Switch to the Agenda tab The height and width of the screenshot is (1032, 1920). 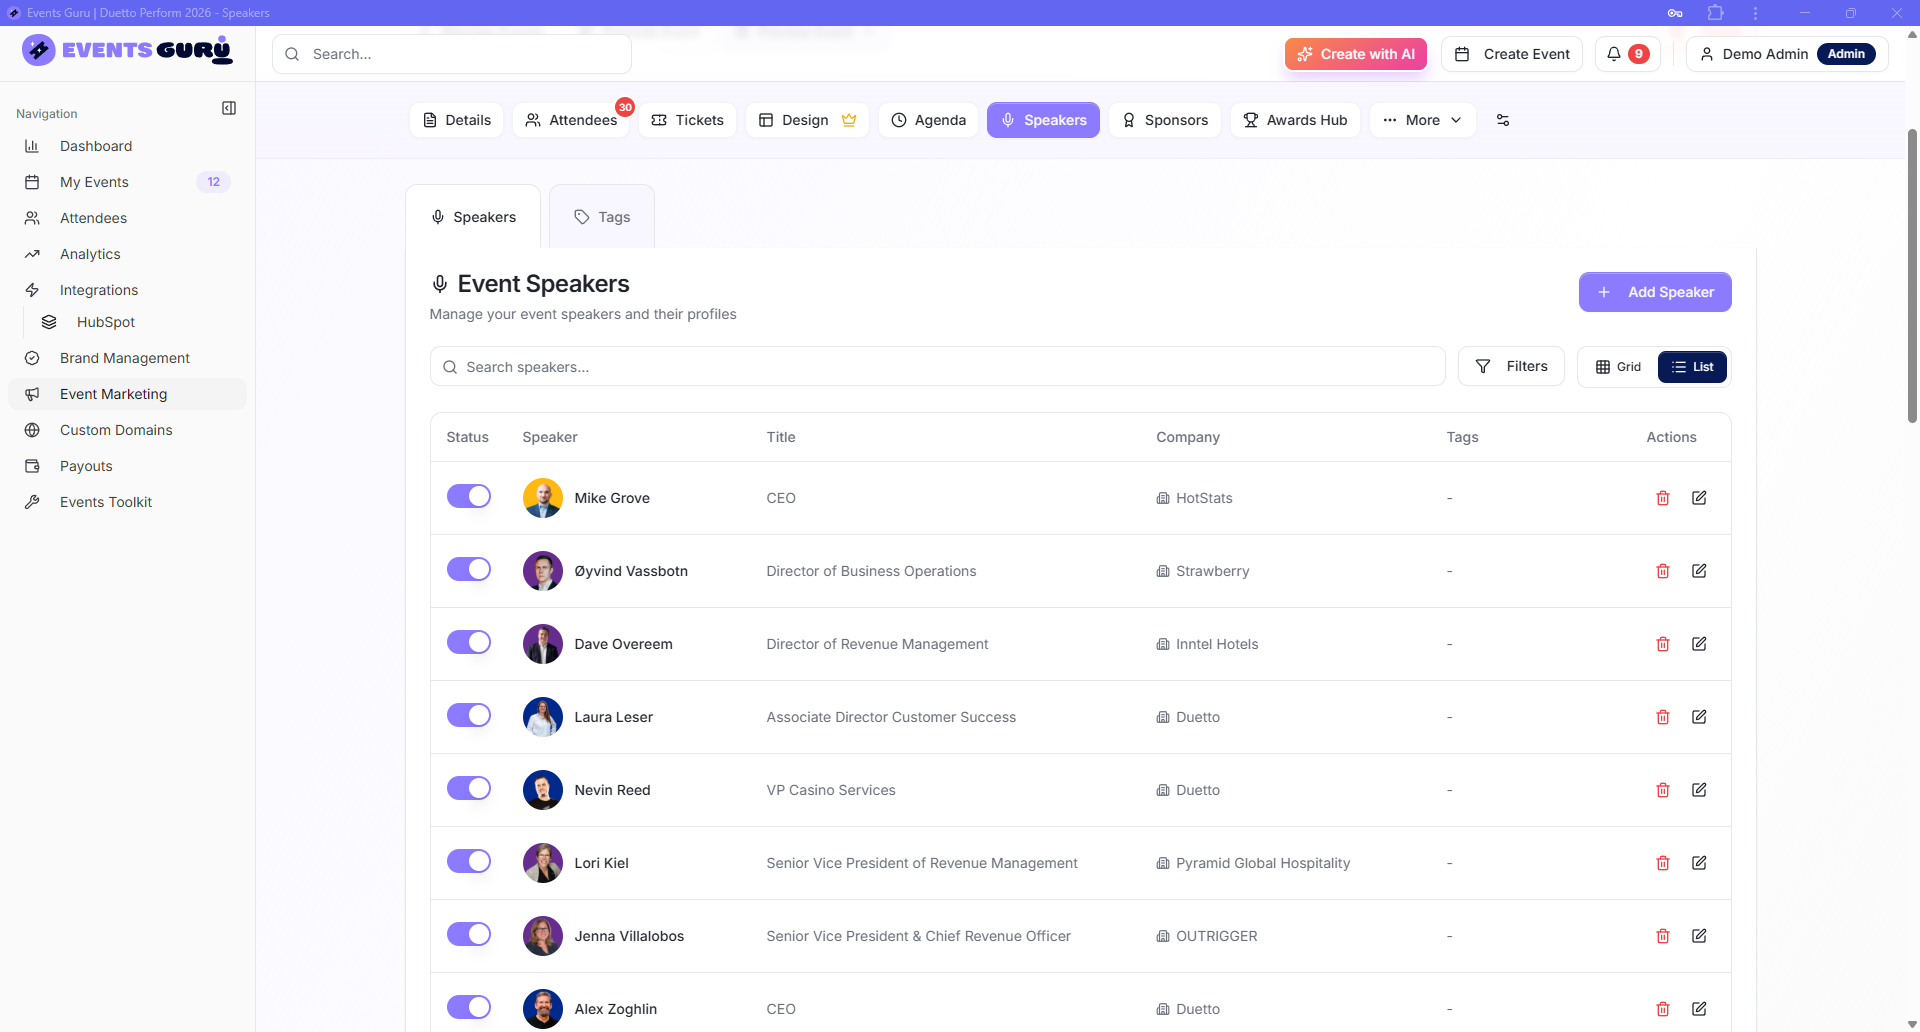point(929,120)
